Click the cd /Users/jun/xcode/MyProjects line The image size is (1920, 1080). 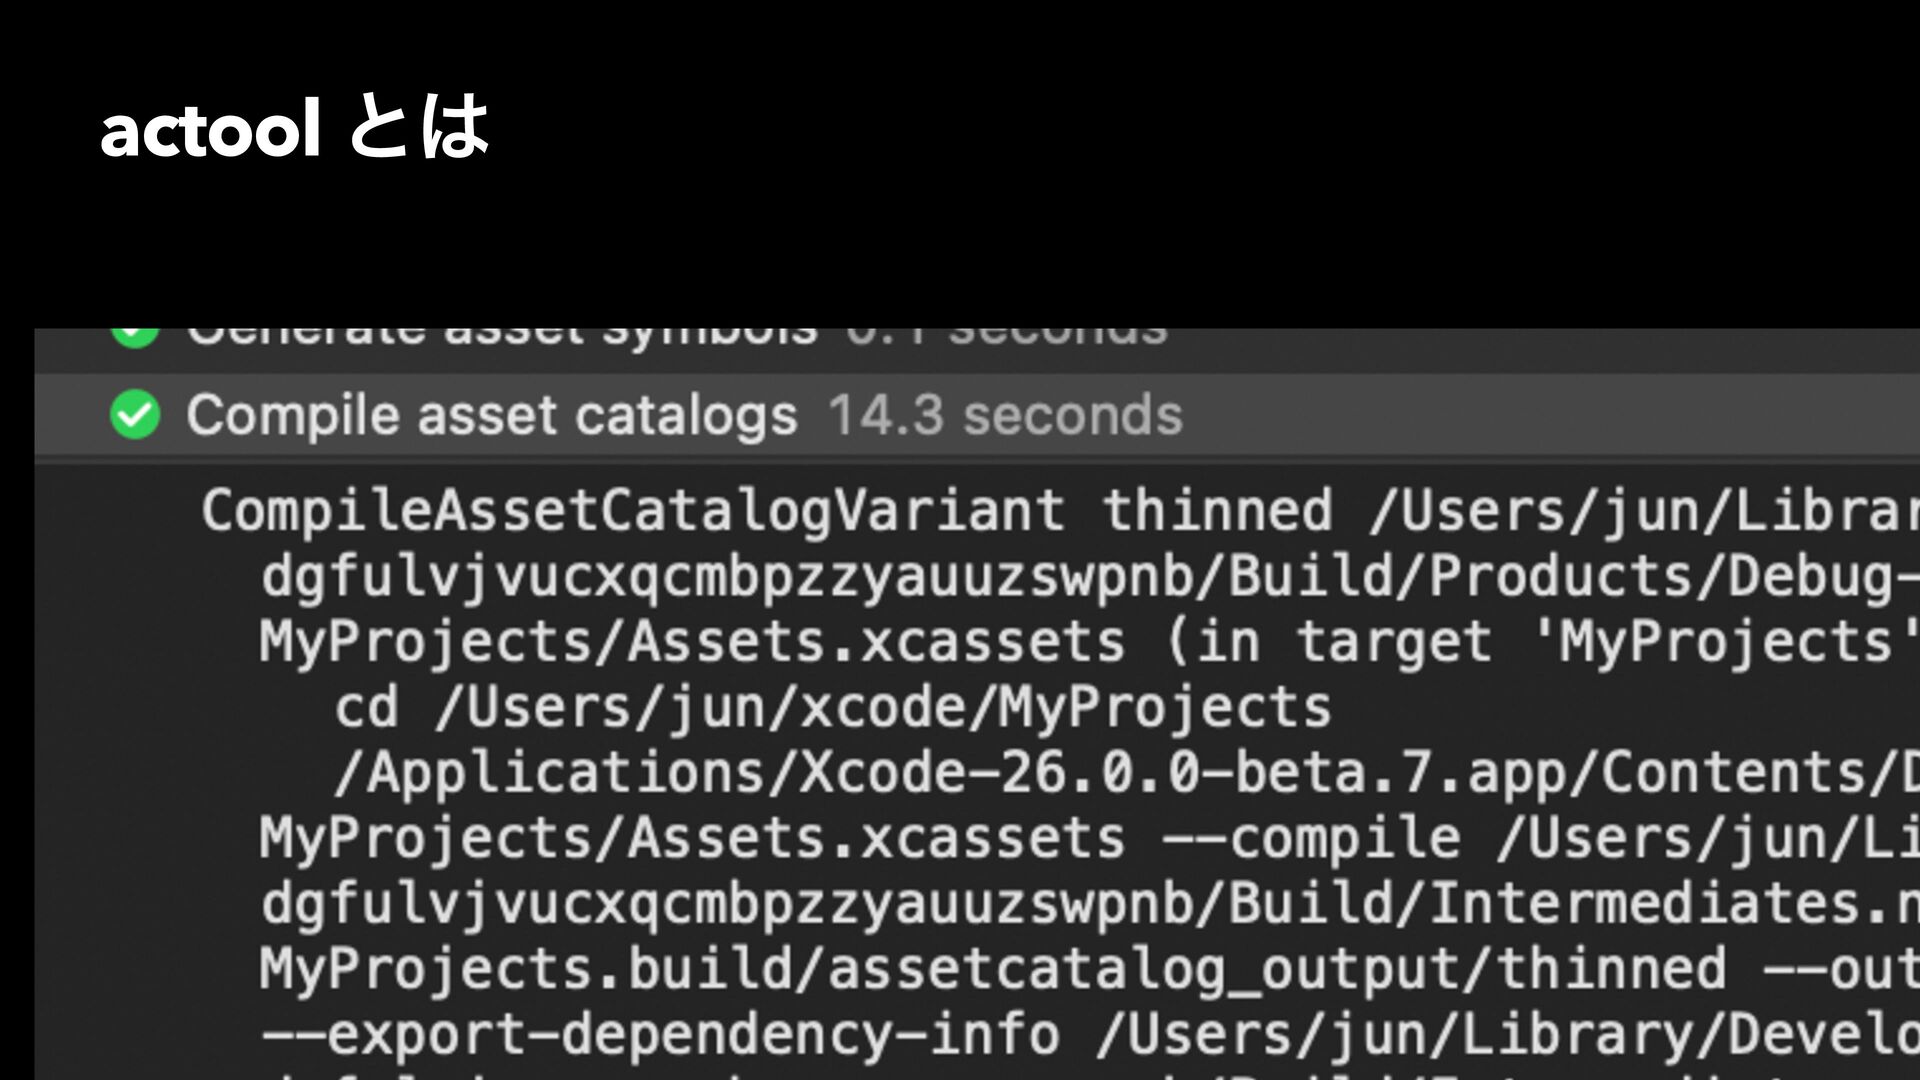click(832, 708)
